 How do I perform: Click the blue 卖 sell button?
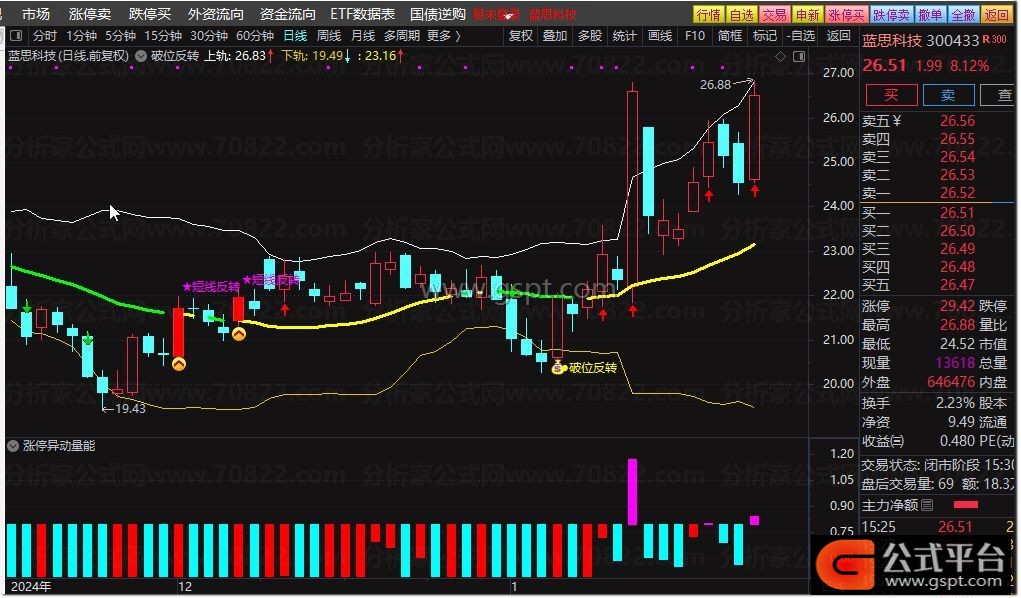pyautogui.click(x=948, y=95)
